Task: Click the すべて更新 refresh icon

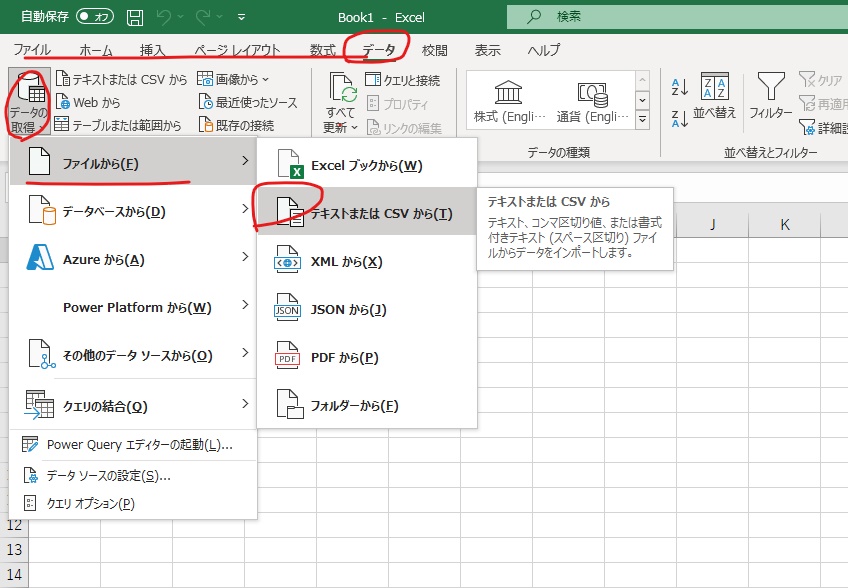Action: 343,88
